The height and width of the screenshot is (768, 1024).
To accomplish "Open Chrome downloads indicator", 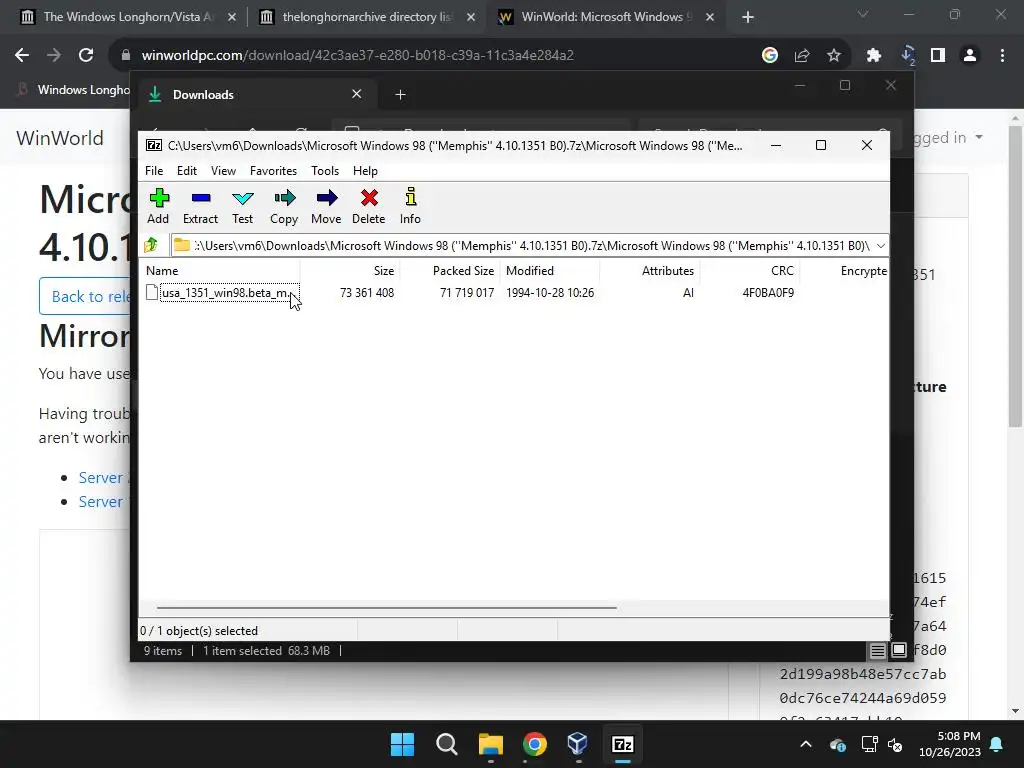I will click(x=907, y=56).
